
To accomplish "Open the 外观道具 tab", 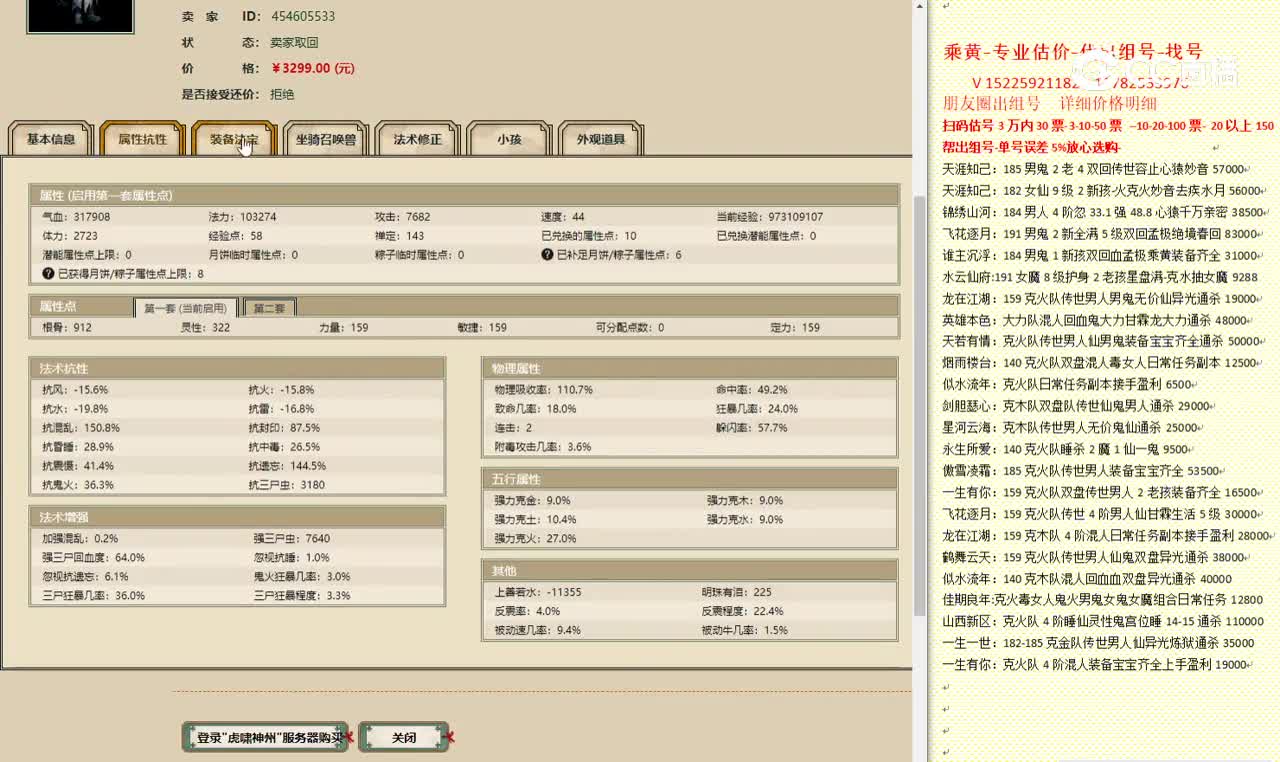I will click(601, 139).
